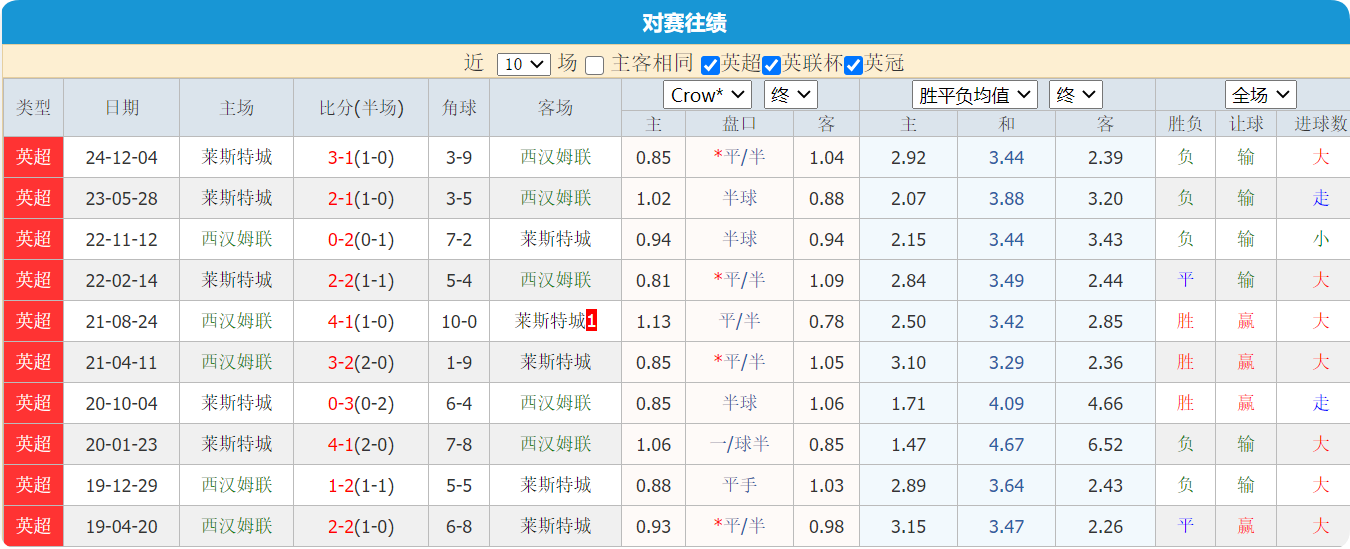This screenshot has height=549, width=1350.
Task: Click the red card badge beside 莱斯特城
Action: pos(592,321)
